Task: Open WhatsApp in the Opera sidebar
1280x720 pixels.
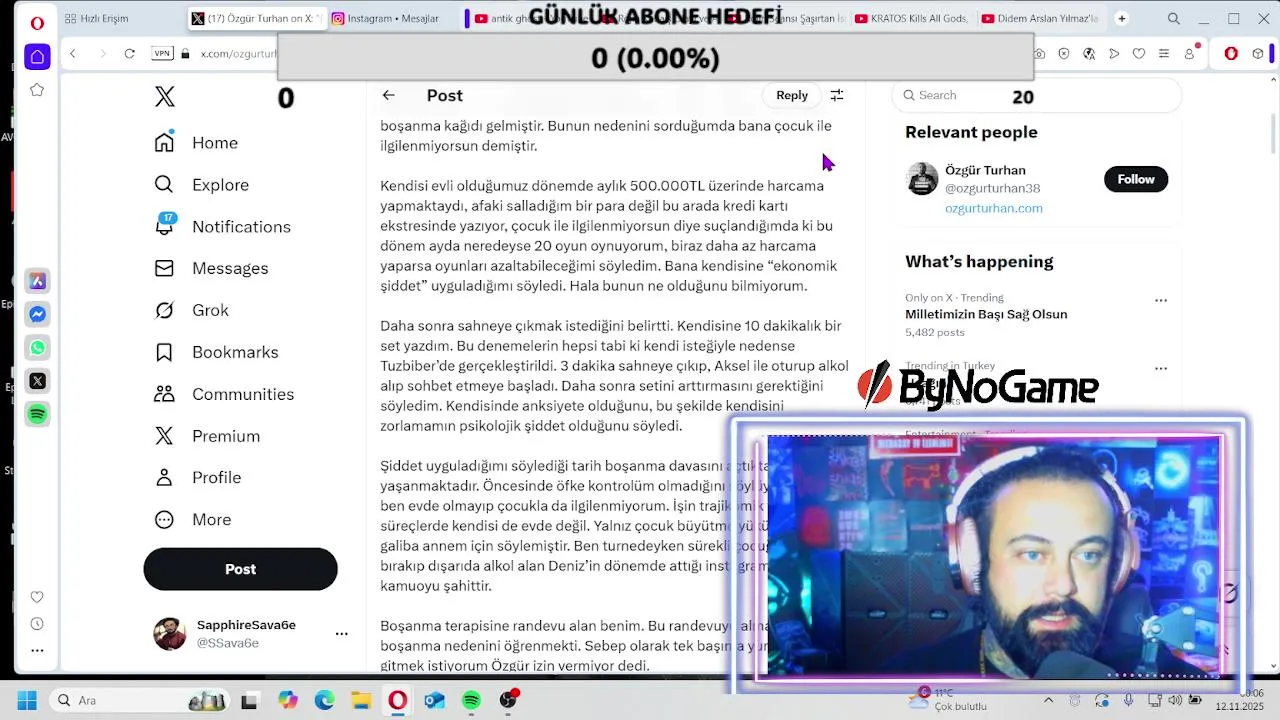Action: point(37,348)
